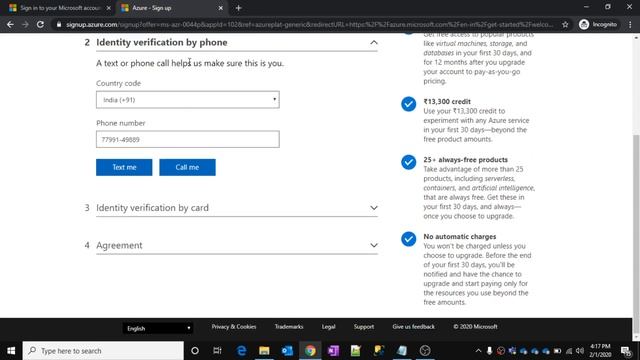Viewport: 640px width, 360px height.
Task: Click the "No automatic charges" heading
Action: [x=460, y=236]
